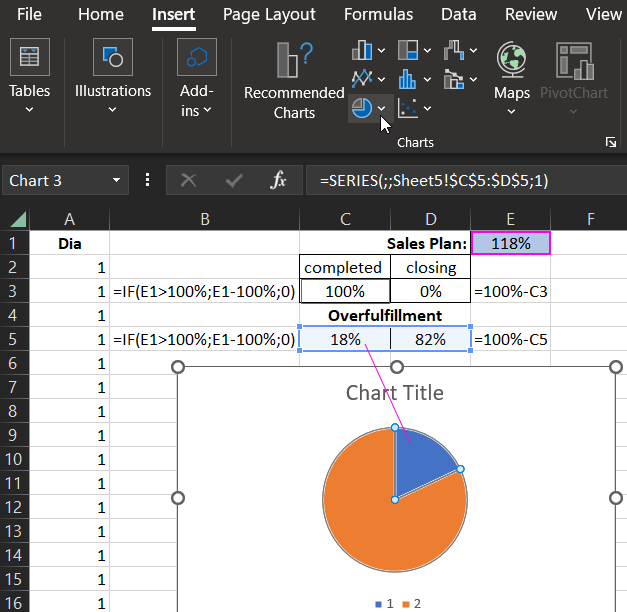
Task: Open the Charts group dialog launcher
Action: point(611,143)
